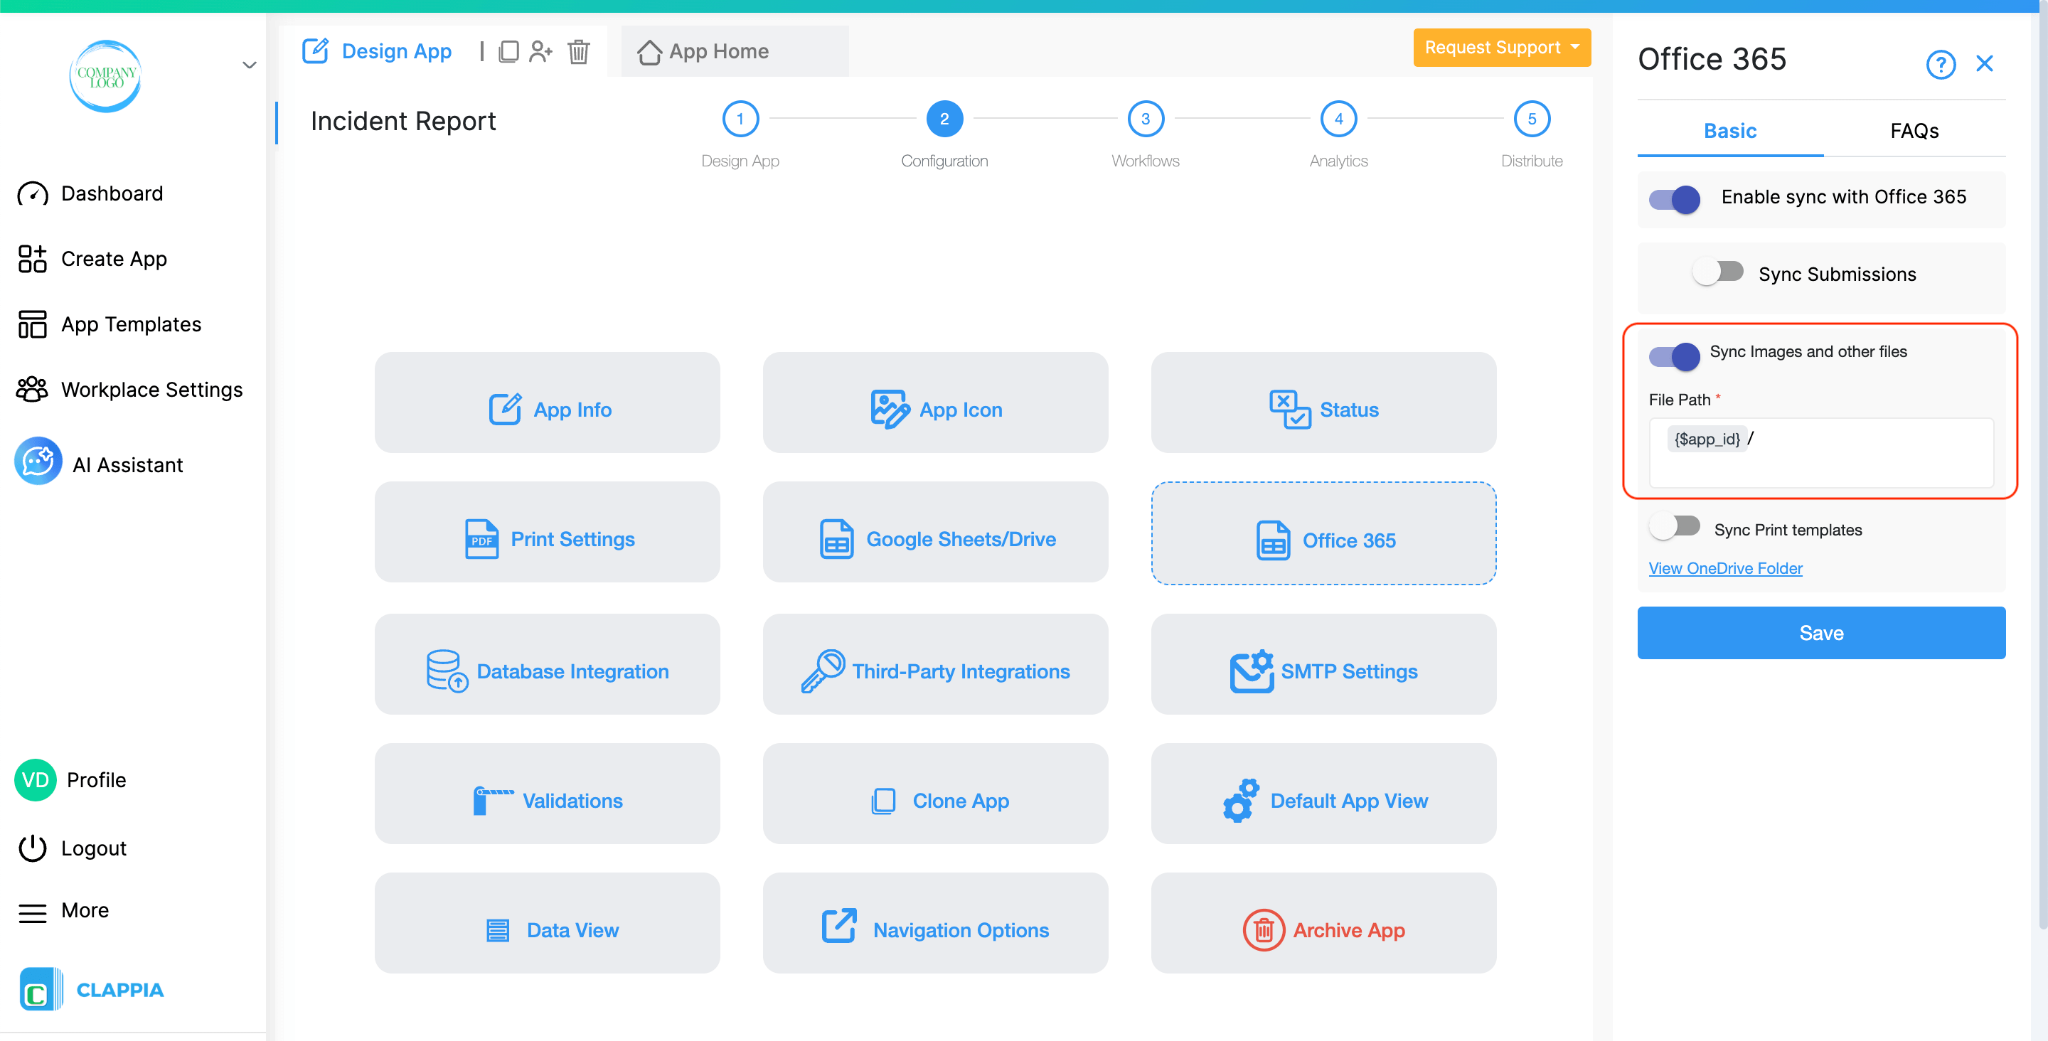
Task: Turn on Sync Print templates
Action: [x=1676, y=525]
